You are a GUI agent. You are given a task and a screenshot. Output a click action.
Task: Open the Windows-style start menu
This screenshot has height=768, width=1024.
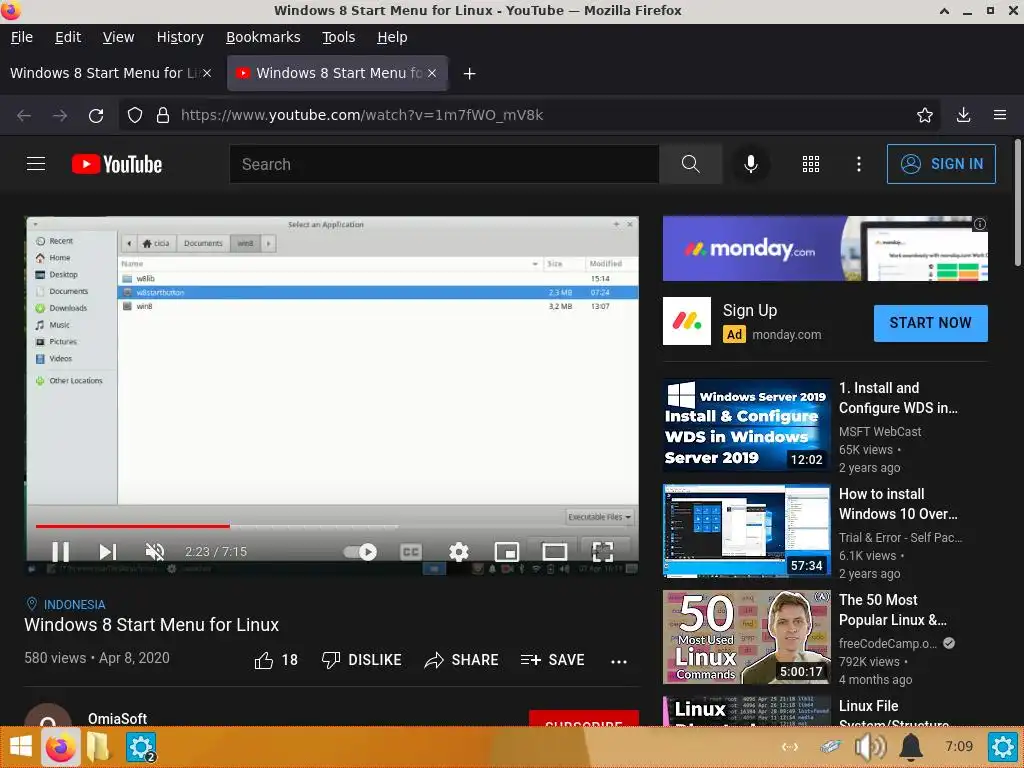[x=20, y=746]
